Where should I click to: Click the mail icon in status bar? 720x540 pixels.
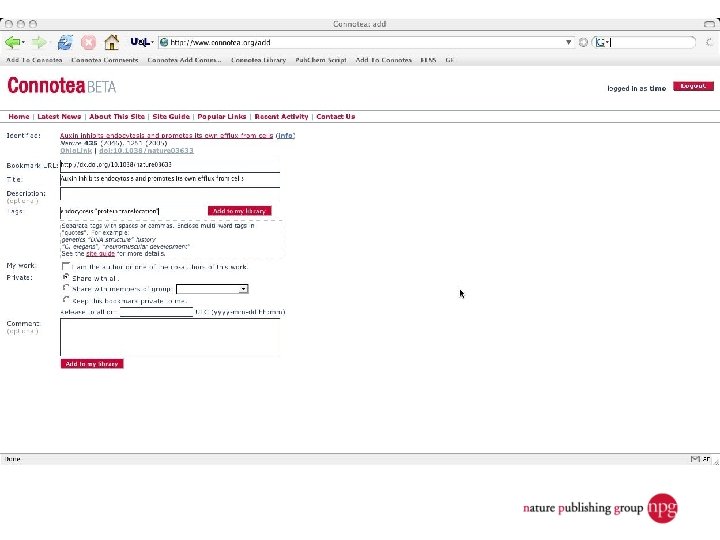pos(695,459)
